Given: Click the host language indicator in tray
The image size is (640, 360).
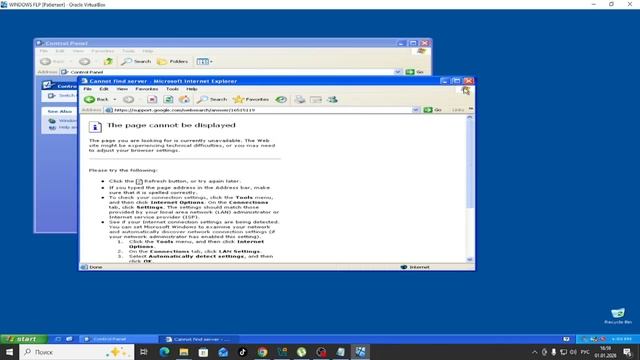Looking at the screenshot, I should tap(585, 352).
